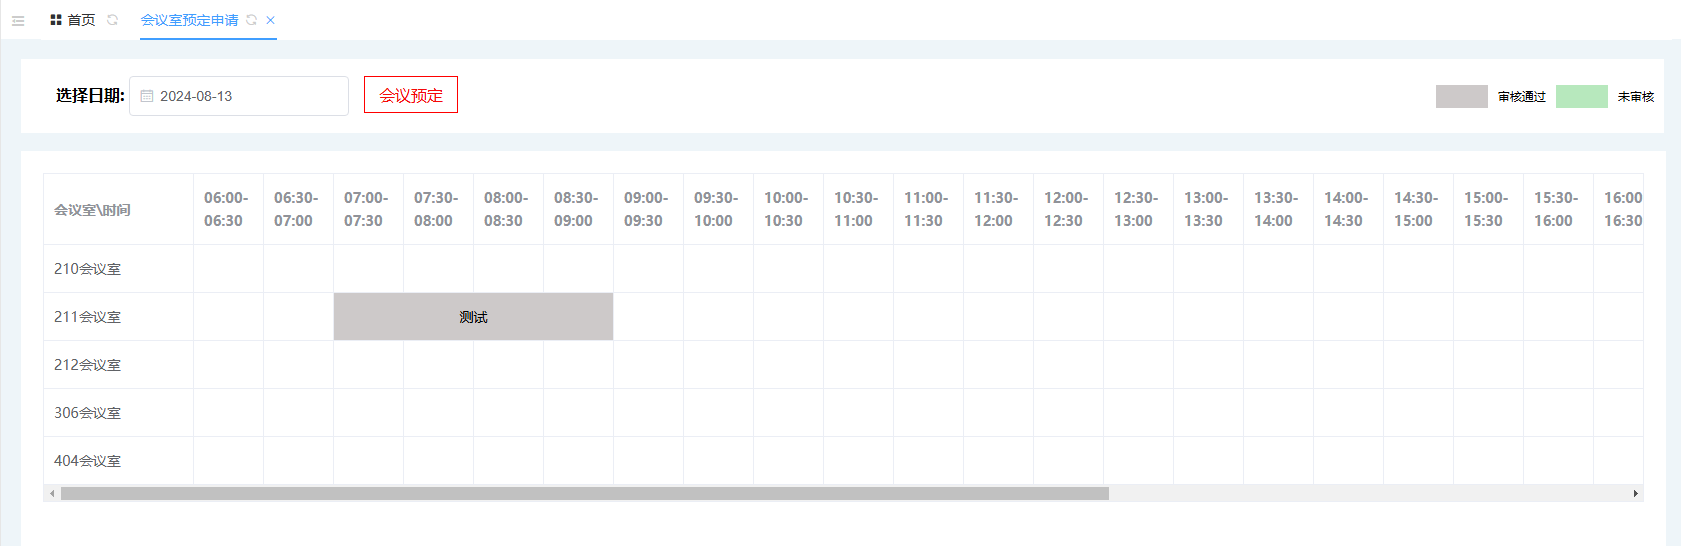Image resolution: width=1681 pixels, height=546 pixels.
Task: Click the calendar icon in date field
Action: (147, 96)
